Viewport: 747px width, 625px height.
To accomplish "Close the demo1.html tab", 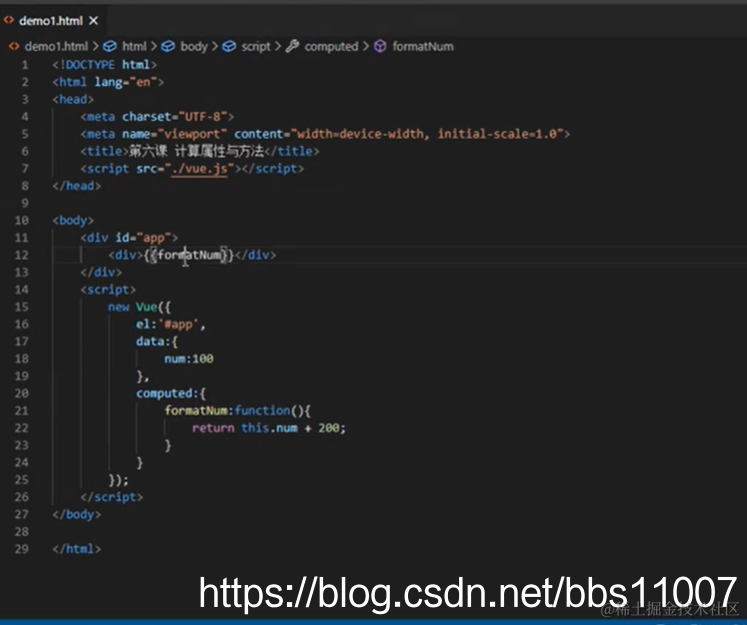I will (x=93, y=21).
